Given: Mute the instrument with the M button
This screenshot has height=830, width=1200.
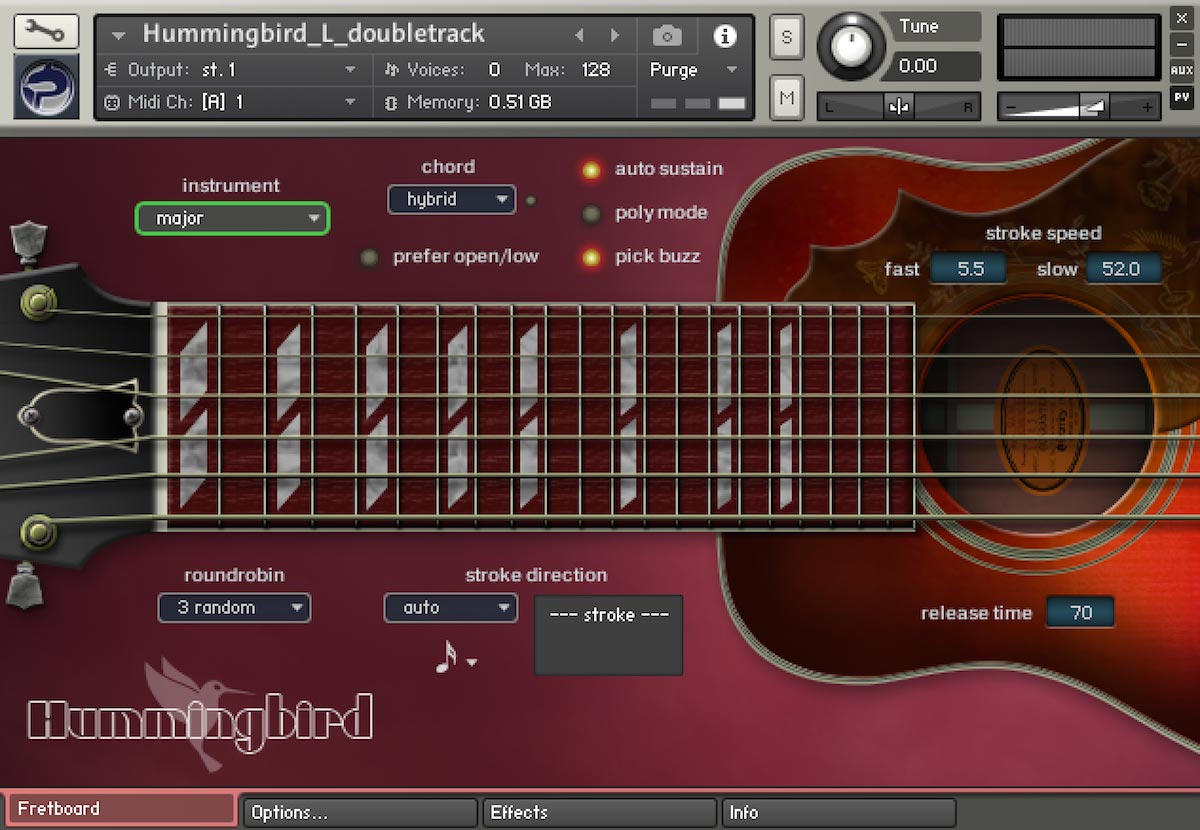Looking at the screenshot, I should pos(786,97).
